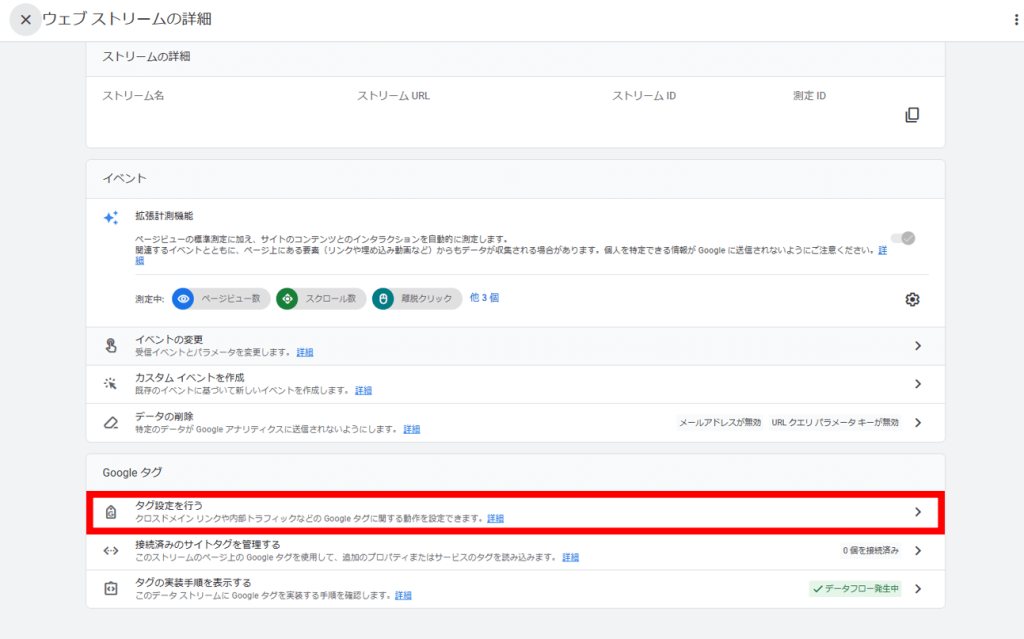Viewport: 1024px width, 639px height.
Task: Open 詳細 link under タグ設定を行う
Action: [496, 519]
